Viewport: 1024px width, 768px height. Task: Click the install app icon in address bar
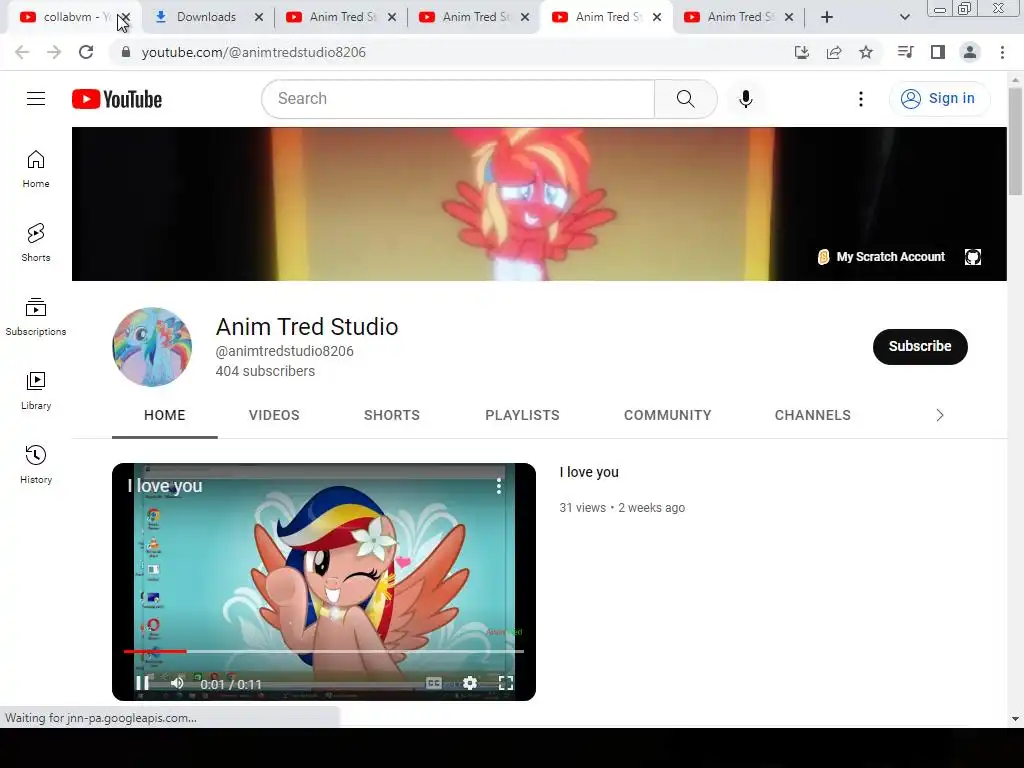click(x=802, y=52)
